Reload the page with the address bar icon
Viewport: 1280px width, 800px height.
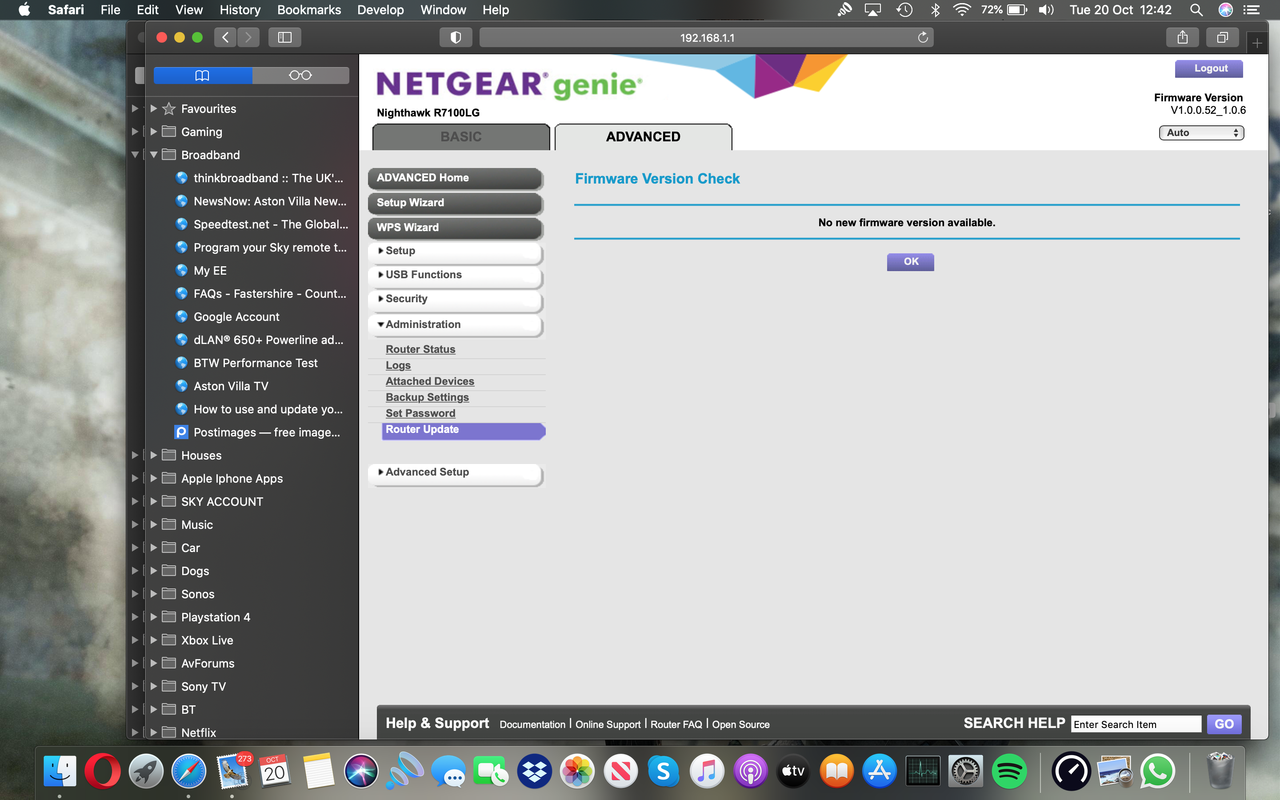click(x=923, y=37)
